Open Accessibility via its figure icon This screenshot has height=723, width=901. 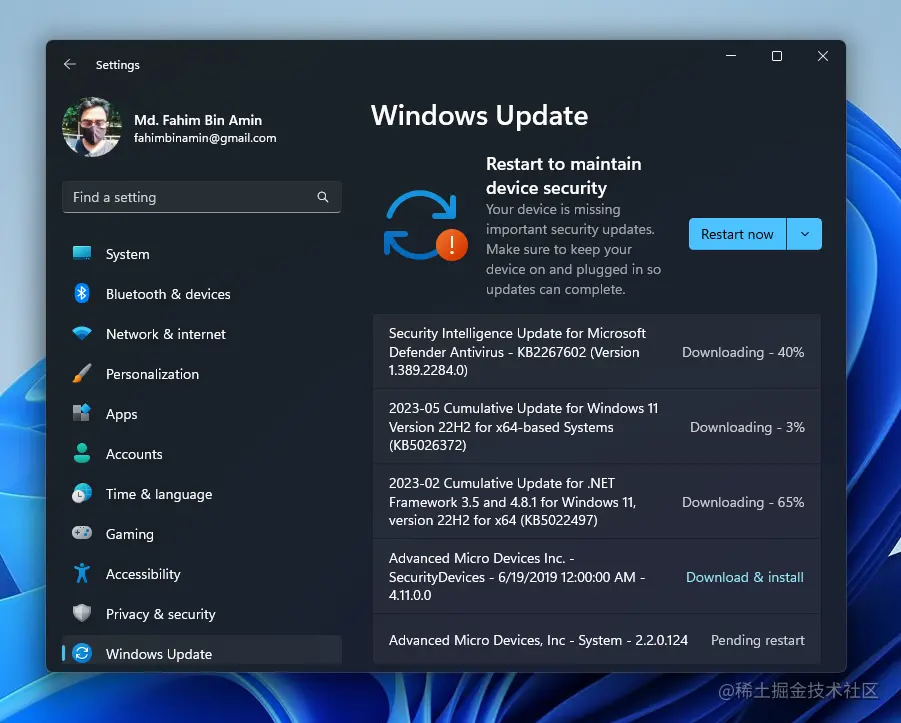click(x=81, y=574)
